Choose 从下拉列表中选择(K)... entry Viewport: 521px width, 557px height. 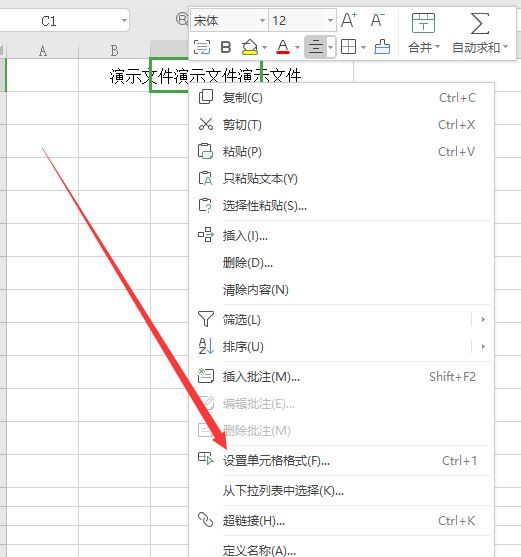(x=341, y=491)
